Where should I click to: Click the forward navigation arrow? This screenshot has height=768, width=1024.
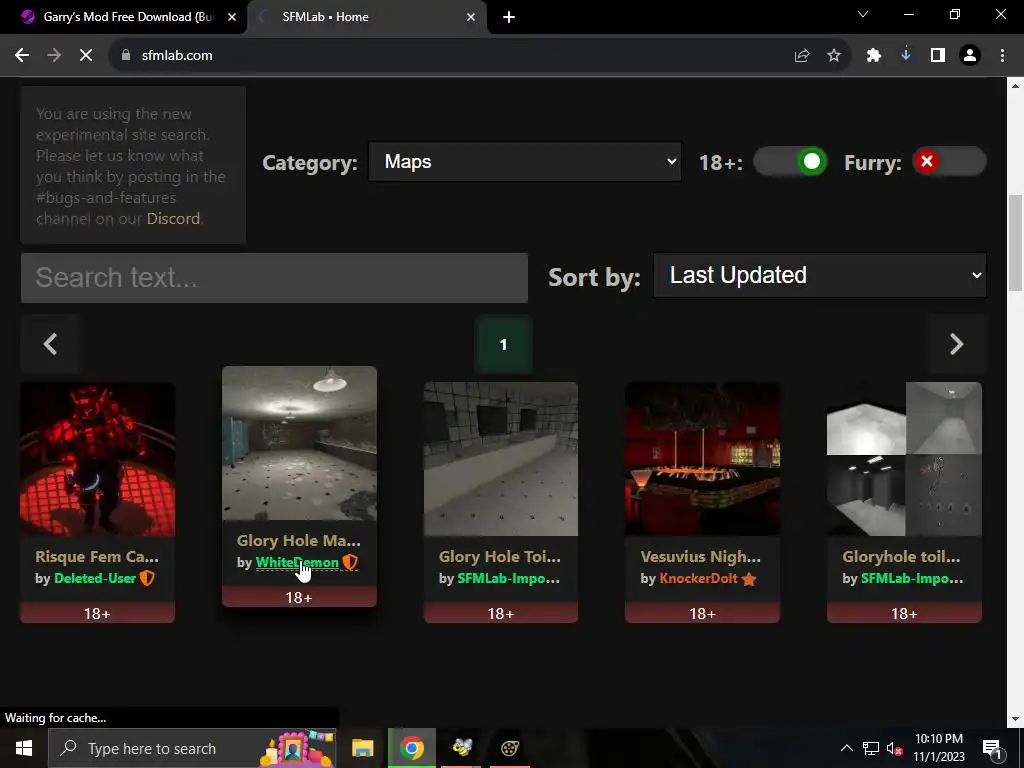[x=54, y=56]
